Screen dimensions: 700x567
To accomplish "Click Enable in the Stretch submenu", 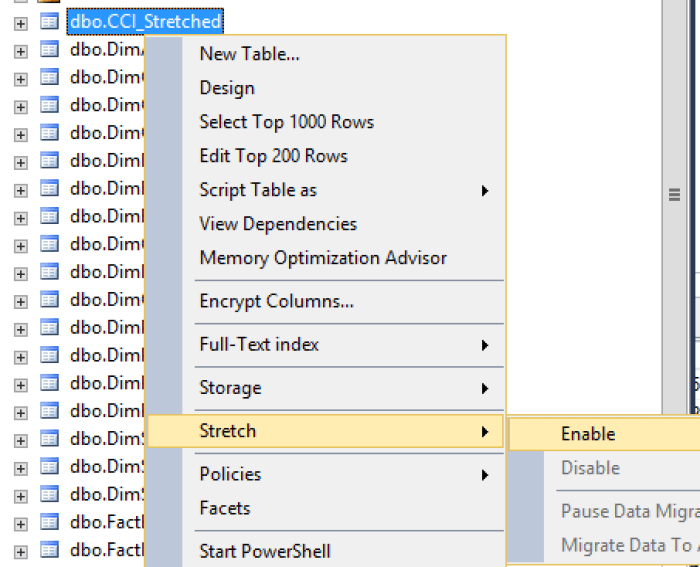I will [588, 434].
